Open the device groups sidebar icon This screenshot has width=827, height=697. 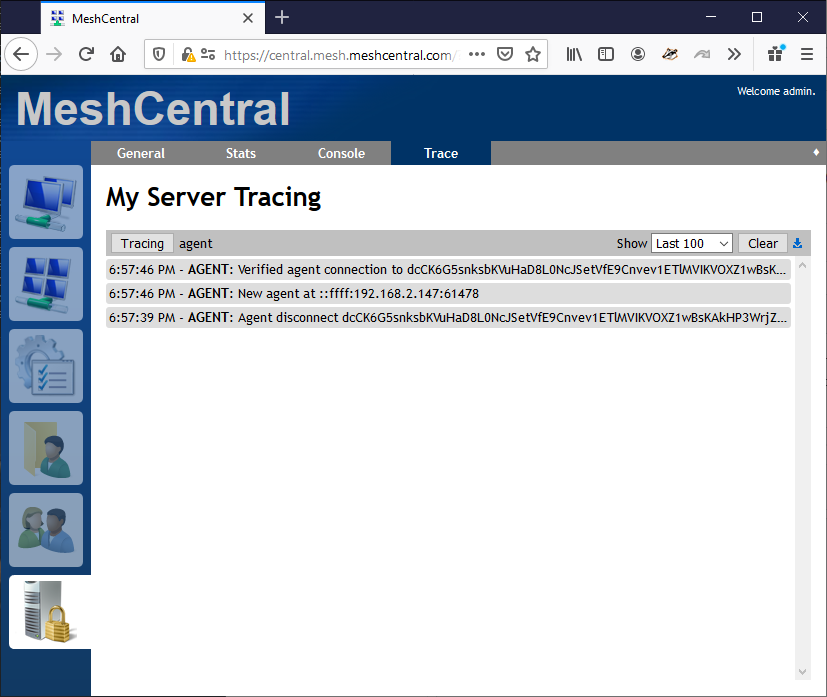[x=46, y=284]
